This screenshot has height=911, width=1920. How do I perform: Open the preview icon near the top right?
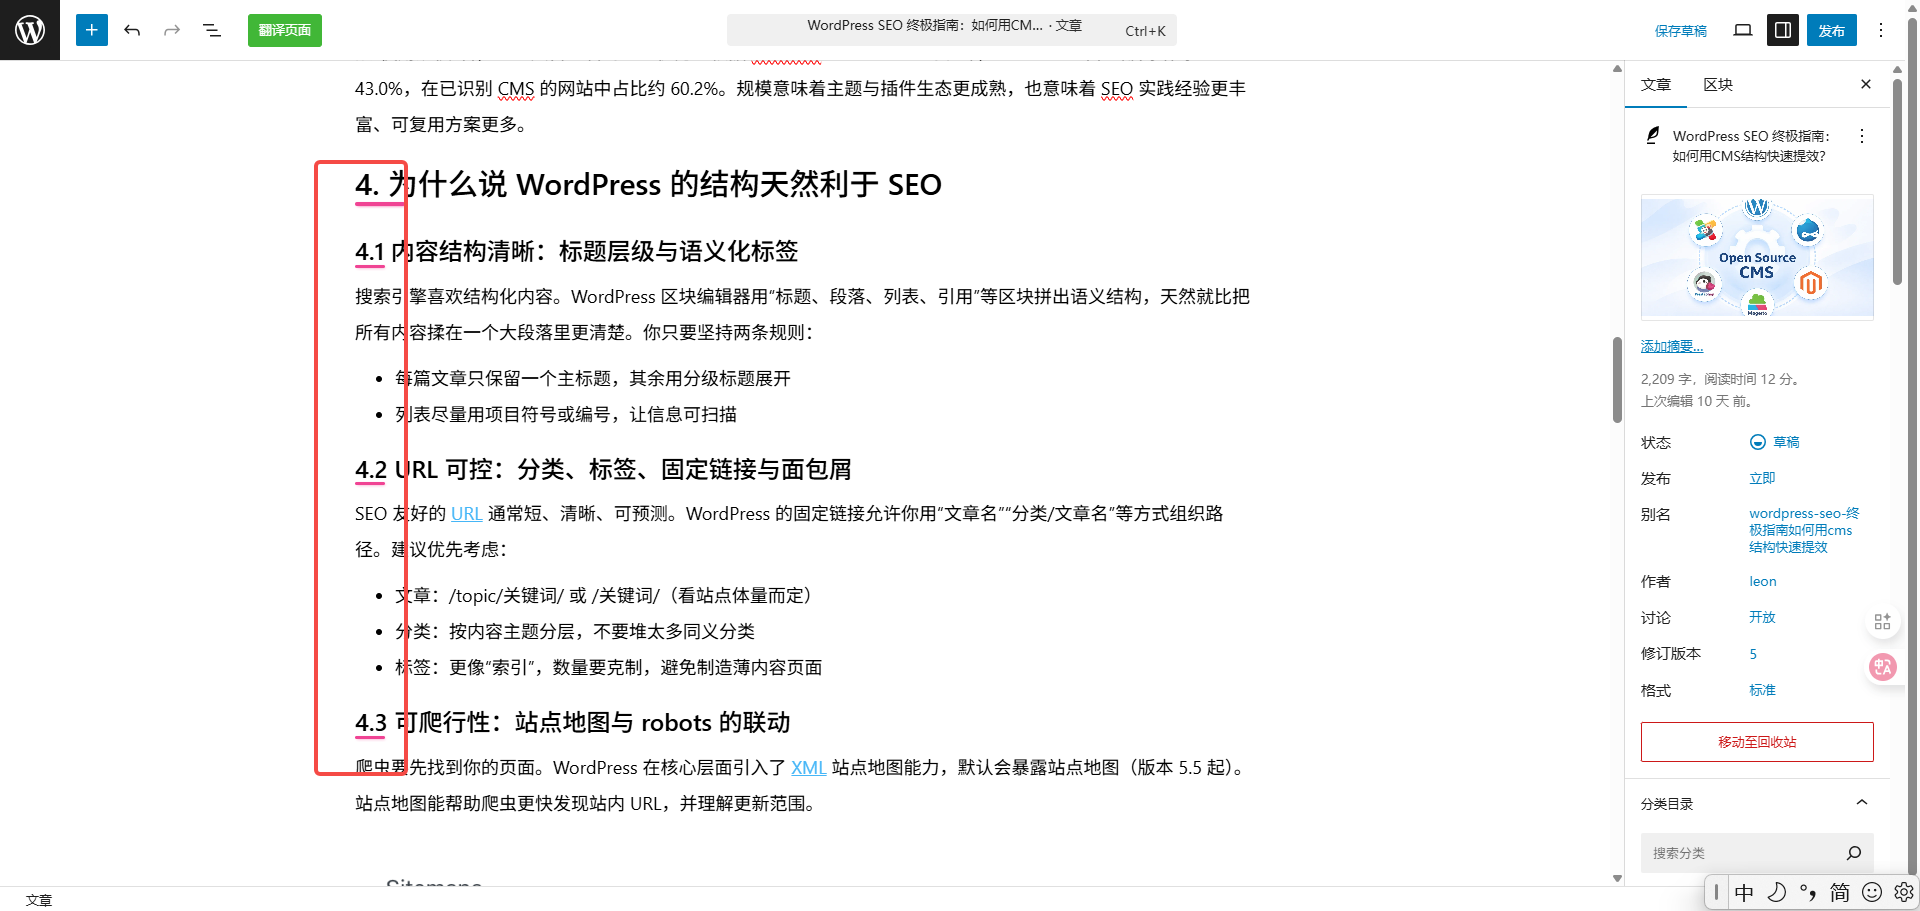pyautogui.click(x=1742, y=30)
